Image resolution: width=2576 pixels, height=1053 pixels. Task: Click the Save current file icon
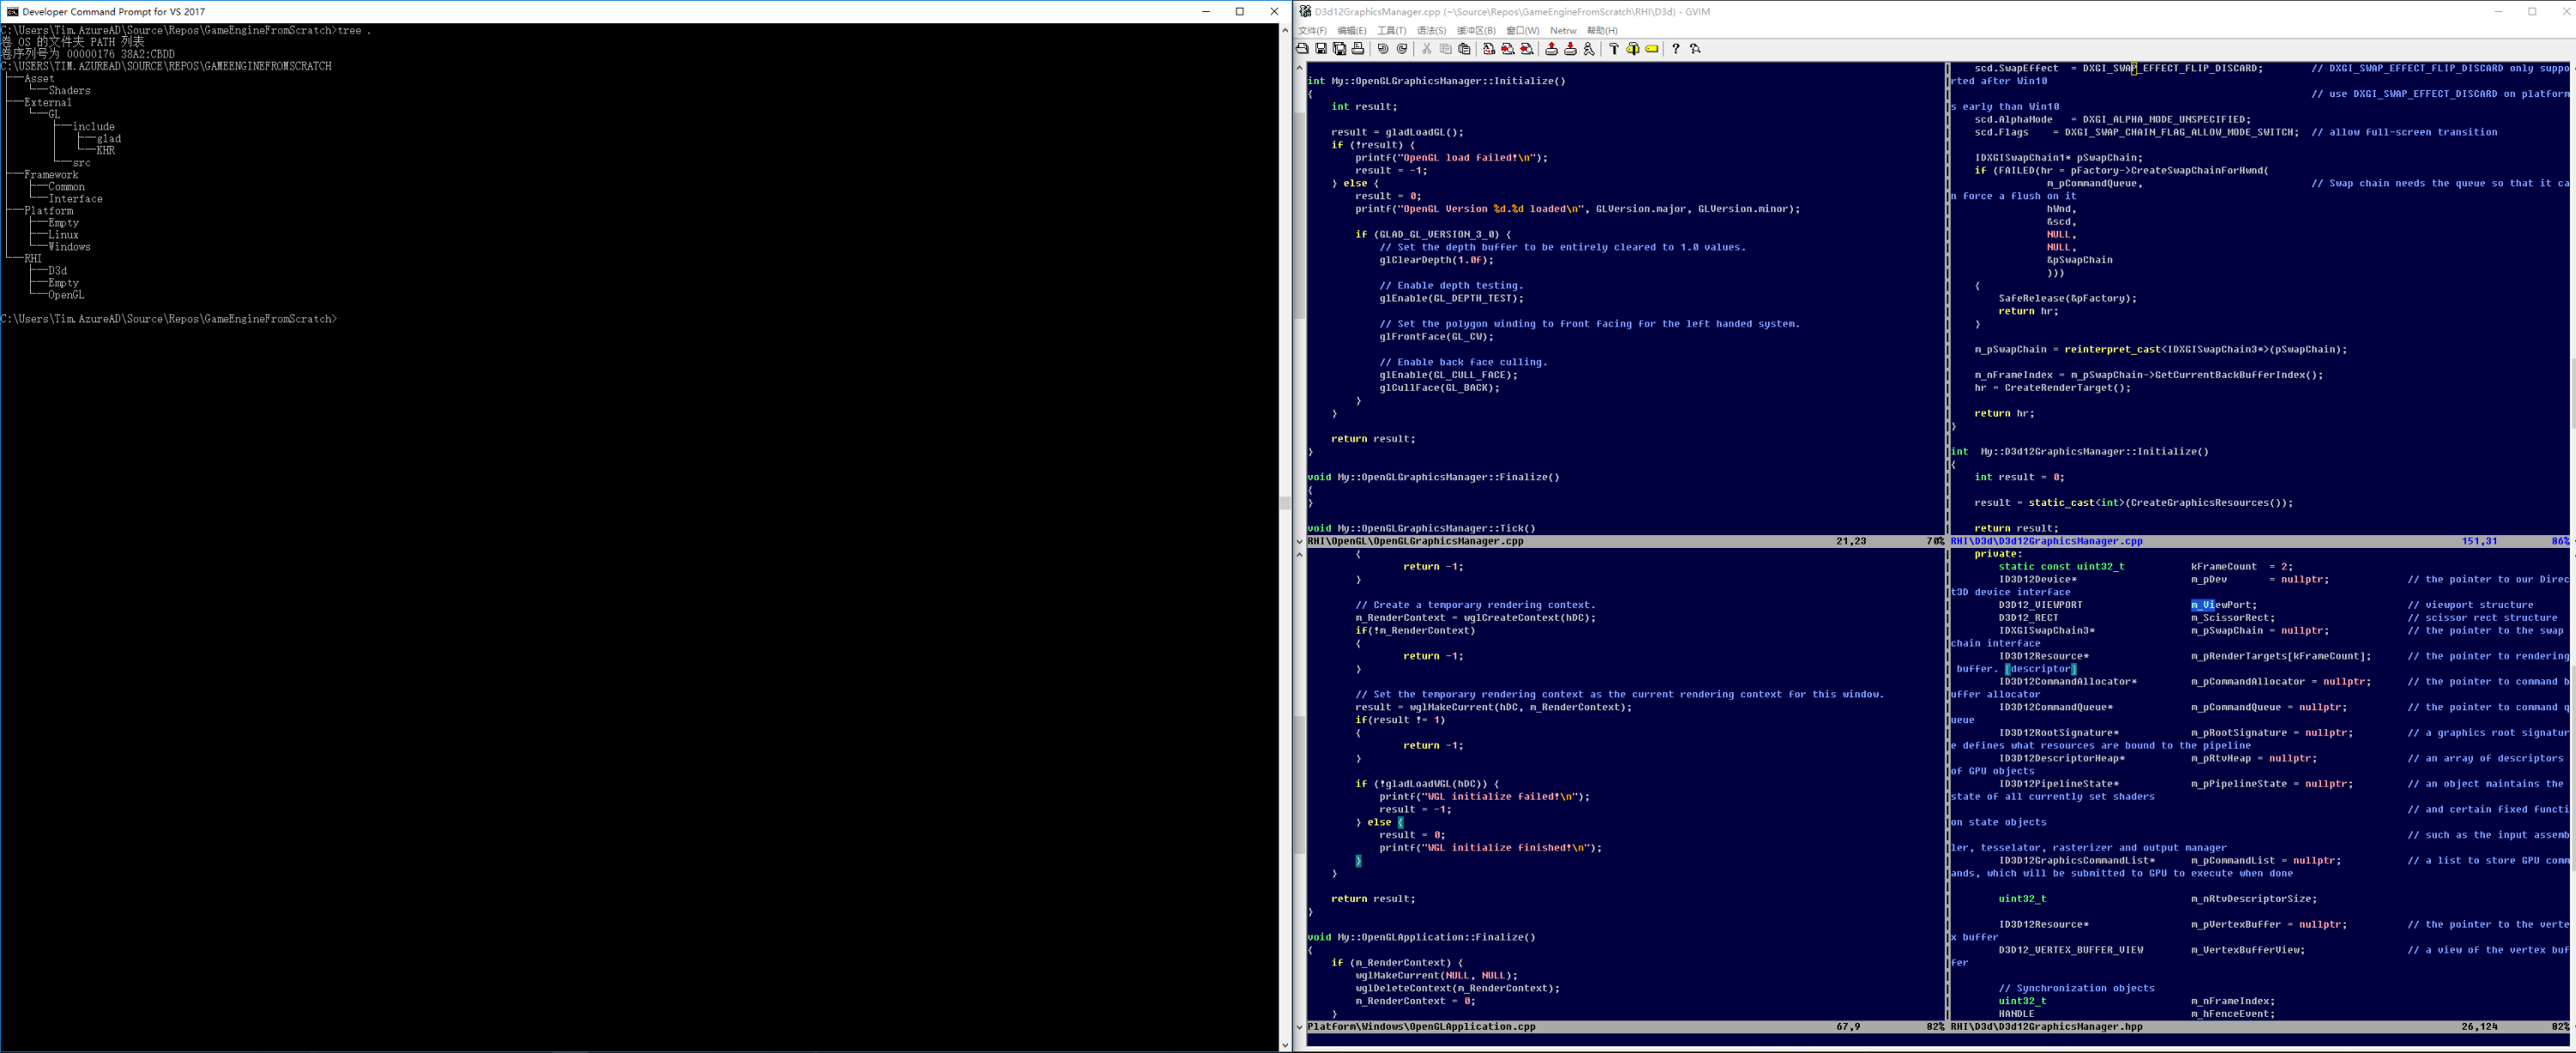[1321, 49]
